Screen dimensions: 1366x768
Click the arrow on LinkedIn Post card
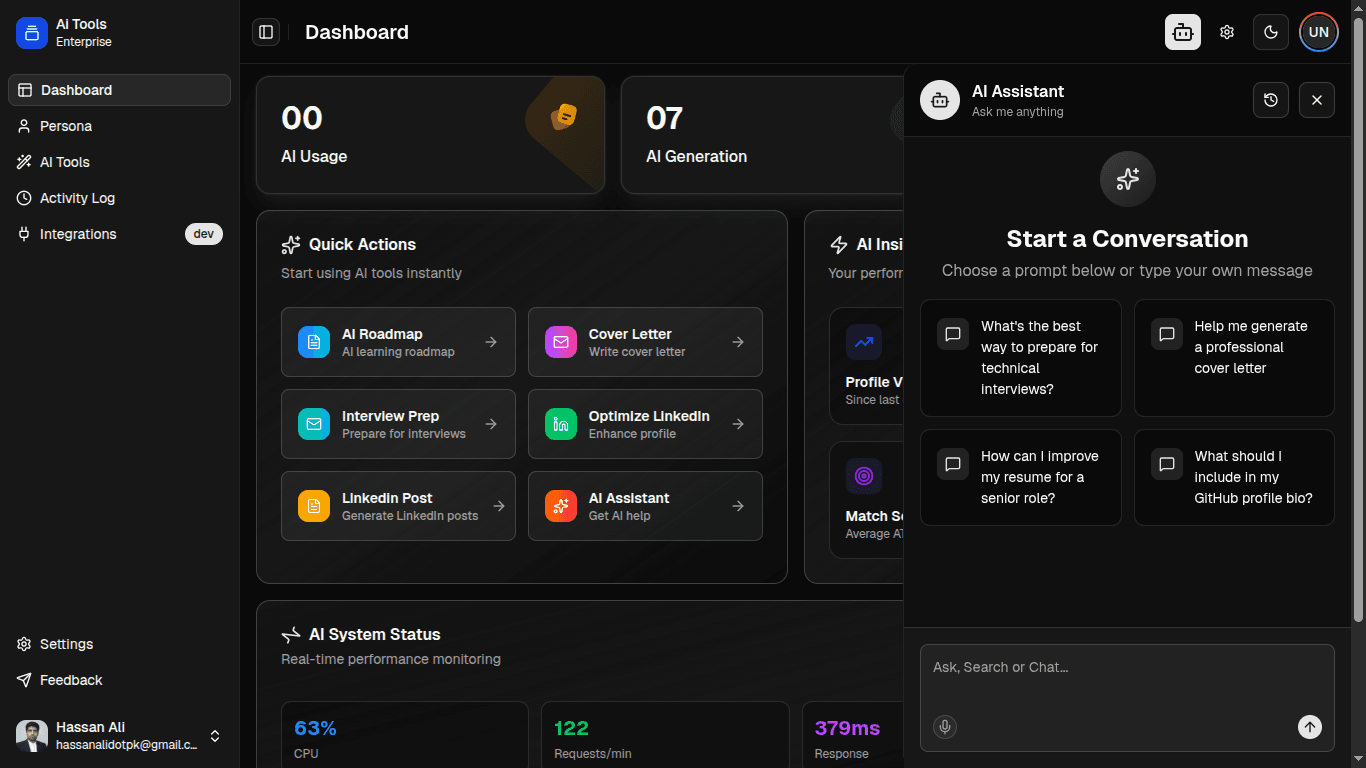pos(498,506)
